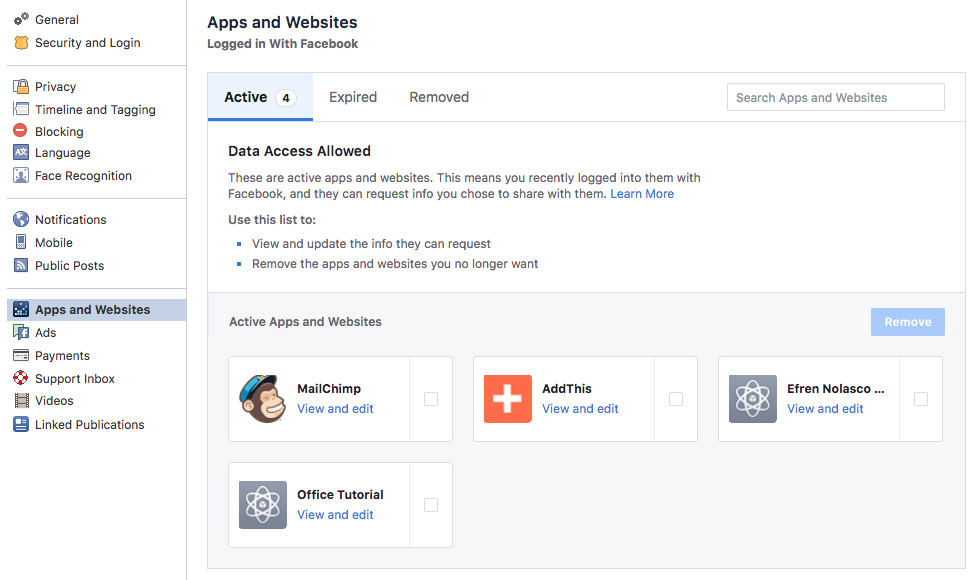The image size is (980, 580).
Task: Click the MailChimp app name
Action: [x=329, y=389]
